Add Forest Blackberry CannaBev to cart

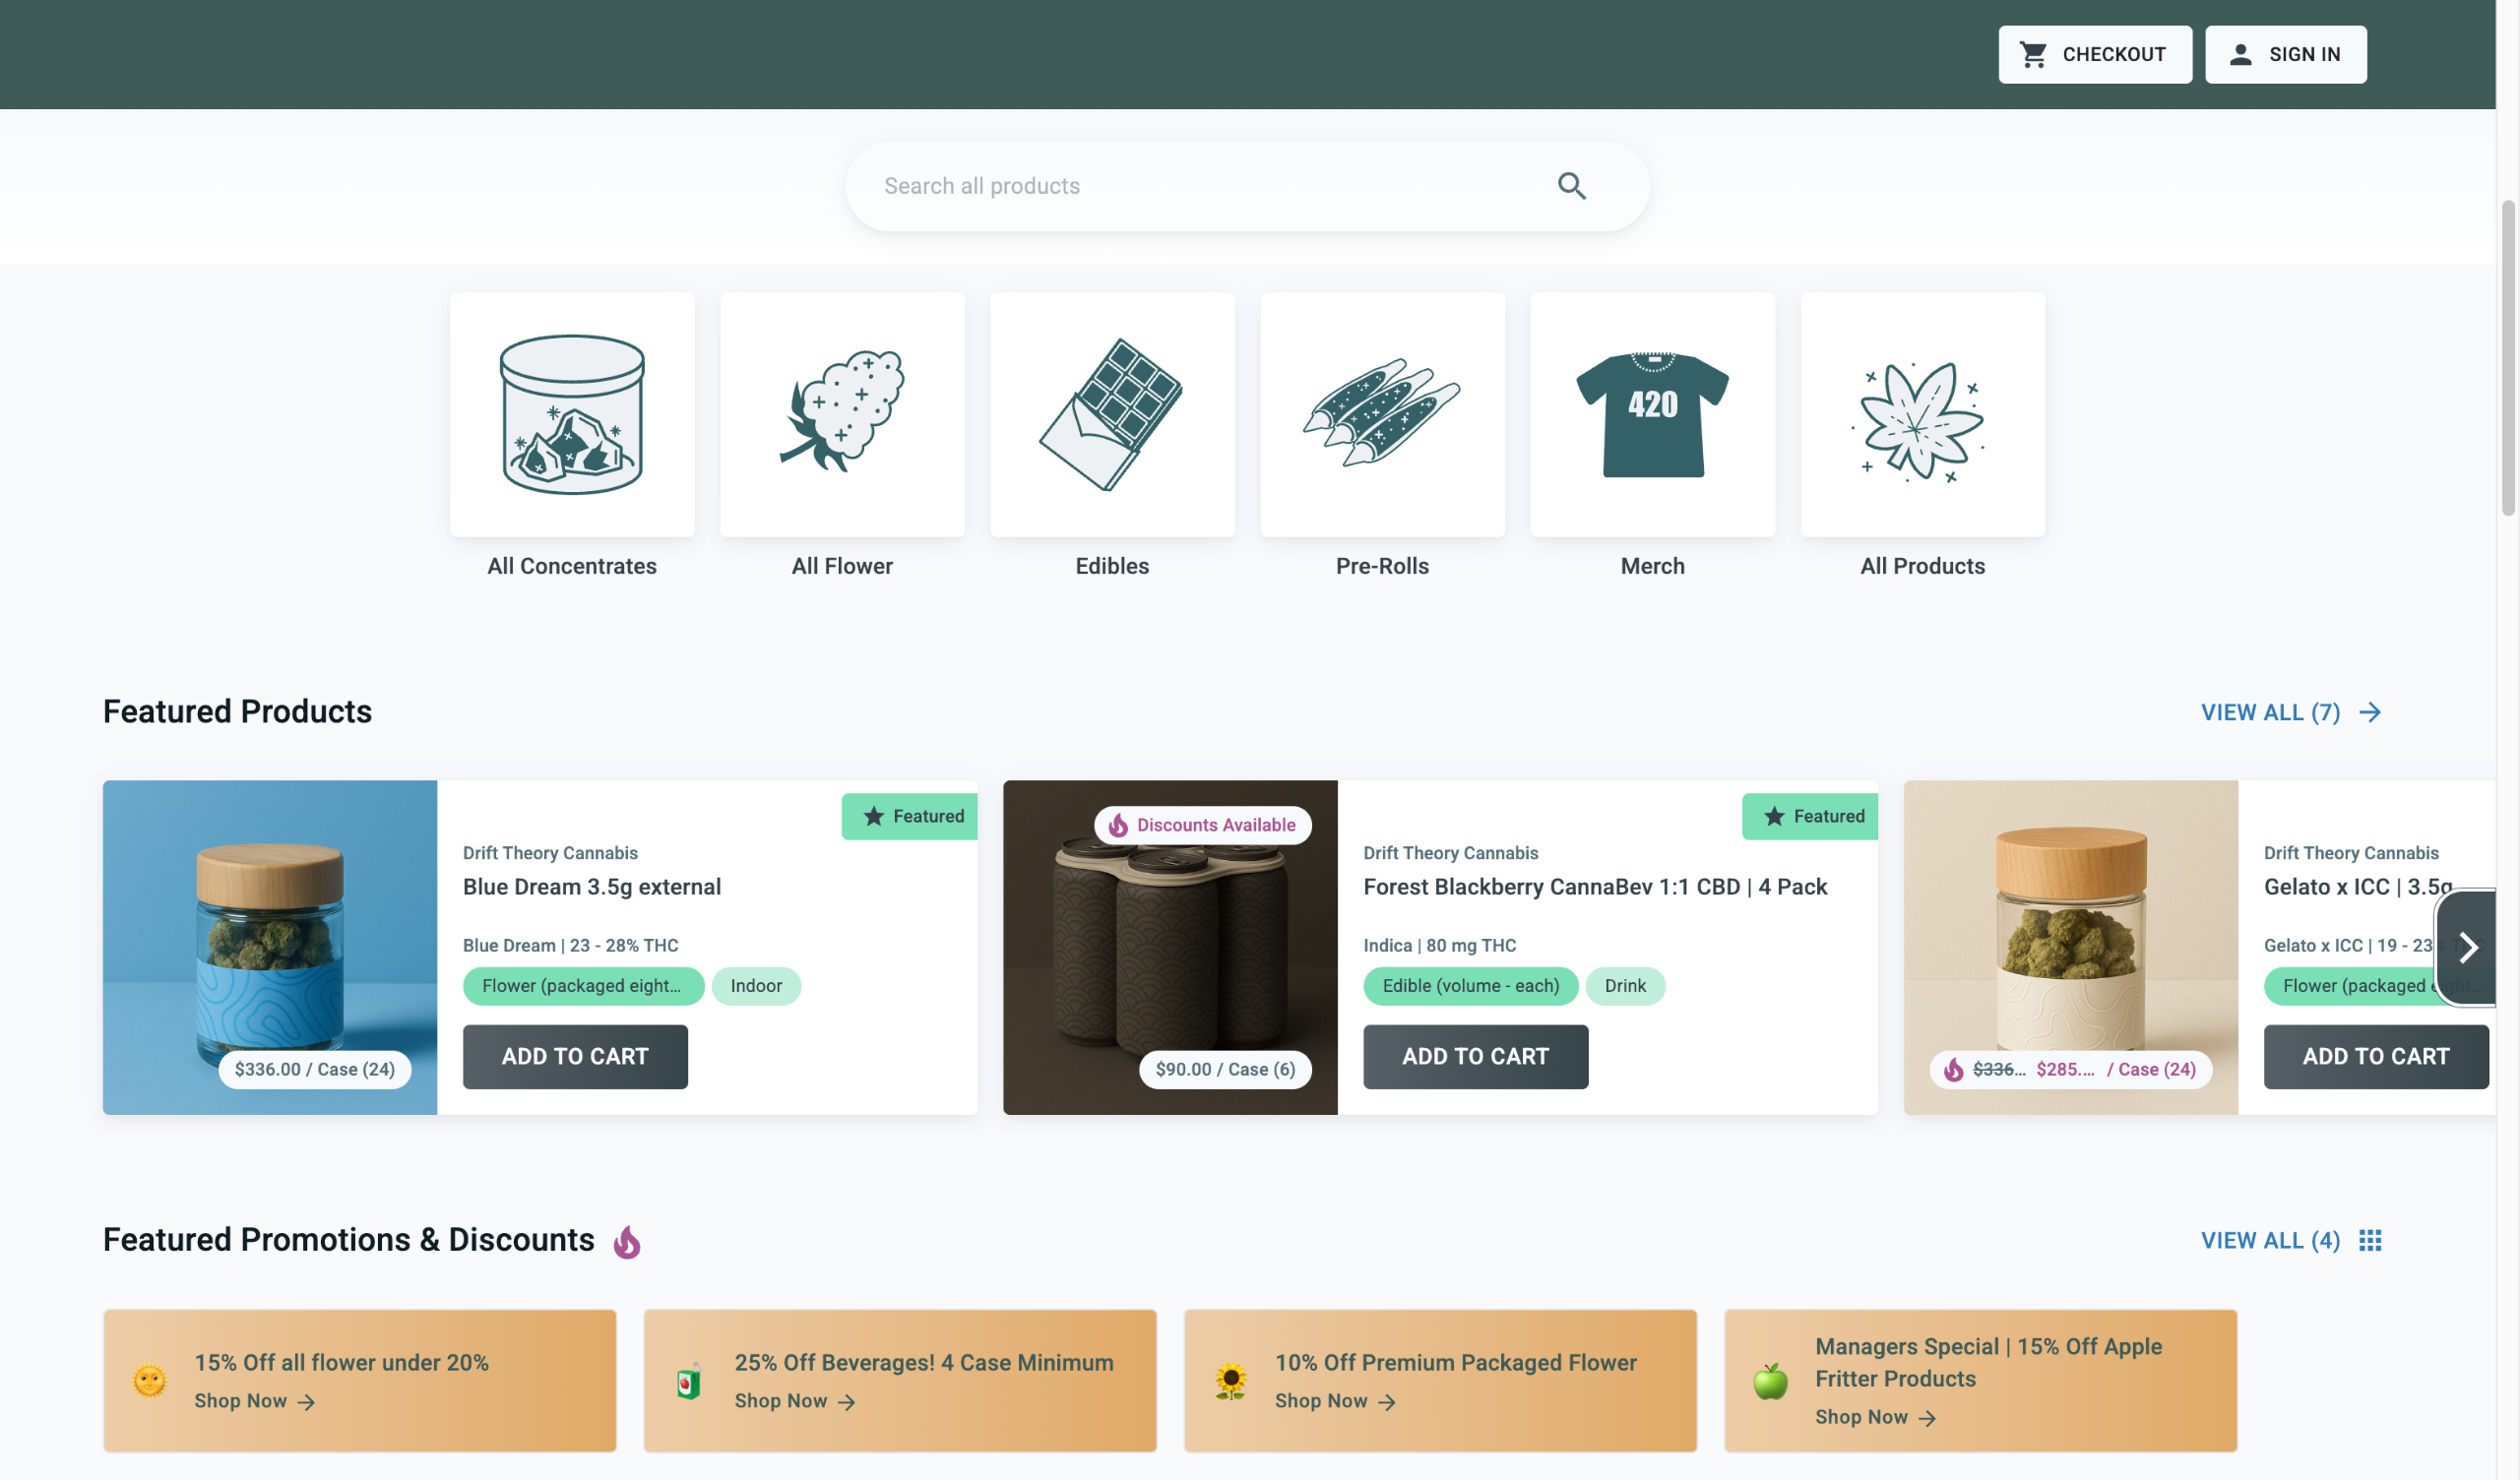(1475, 1056)
